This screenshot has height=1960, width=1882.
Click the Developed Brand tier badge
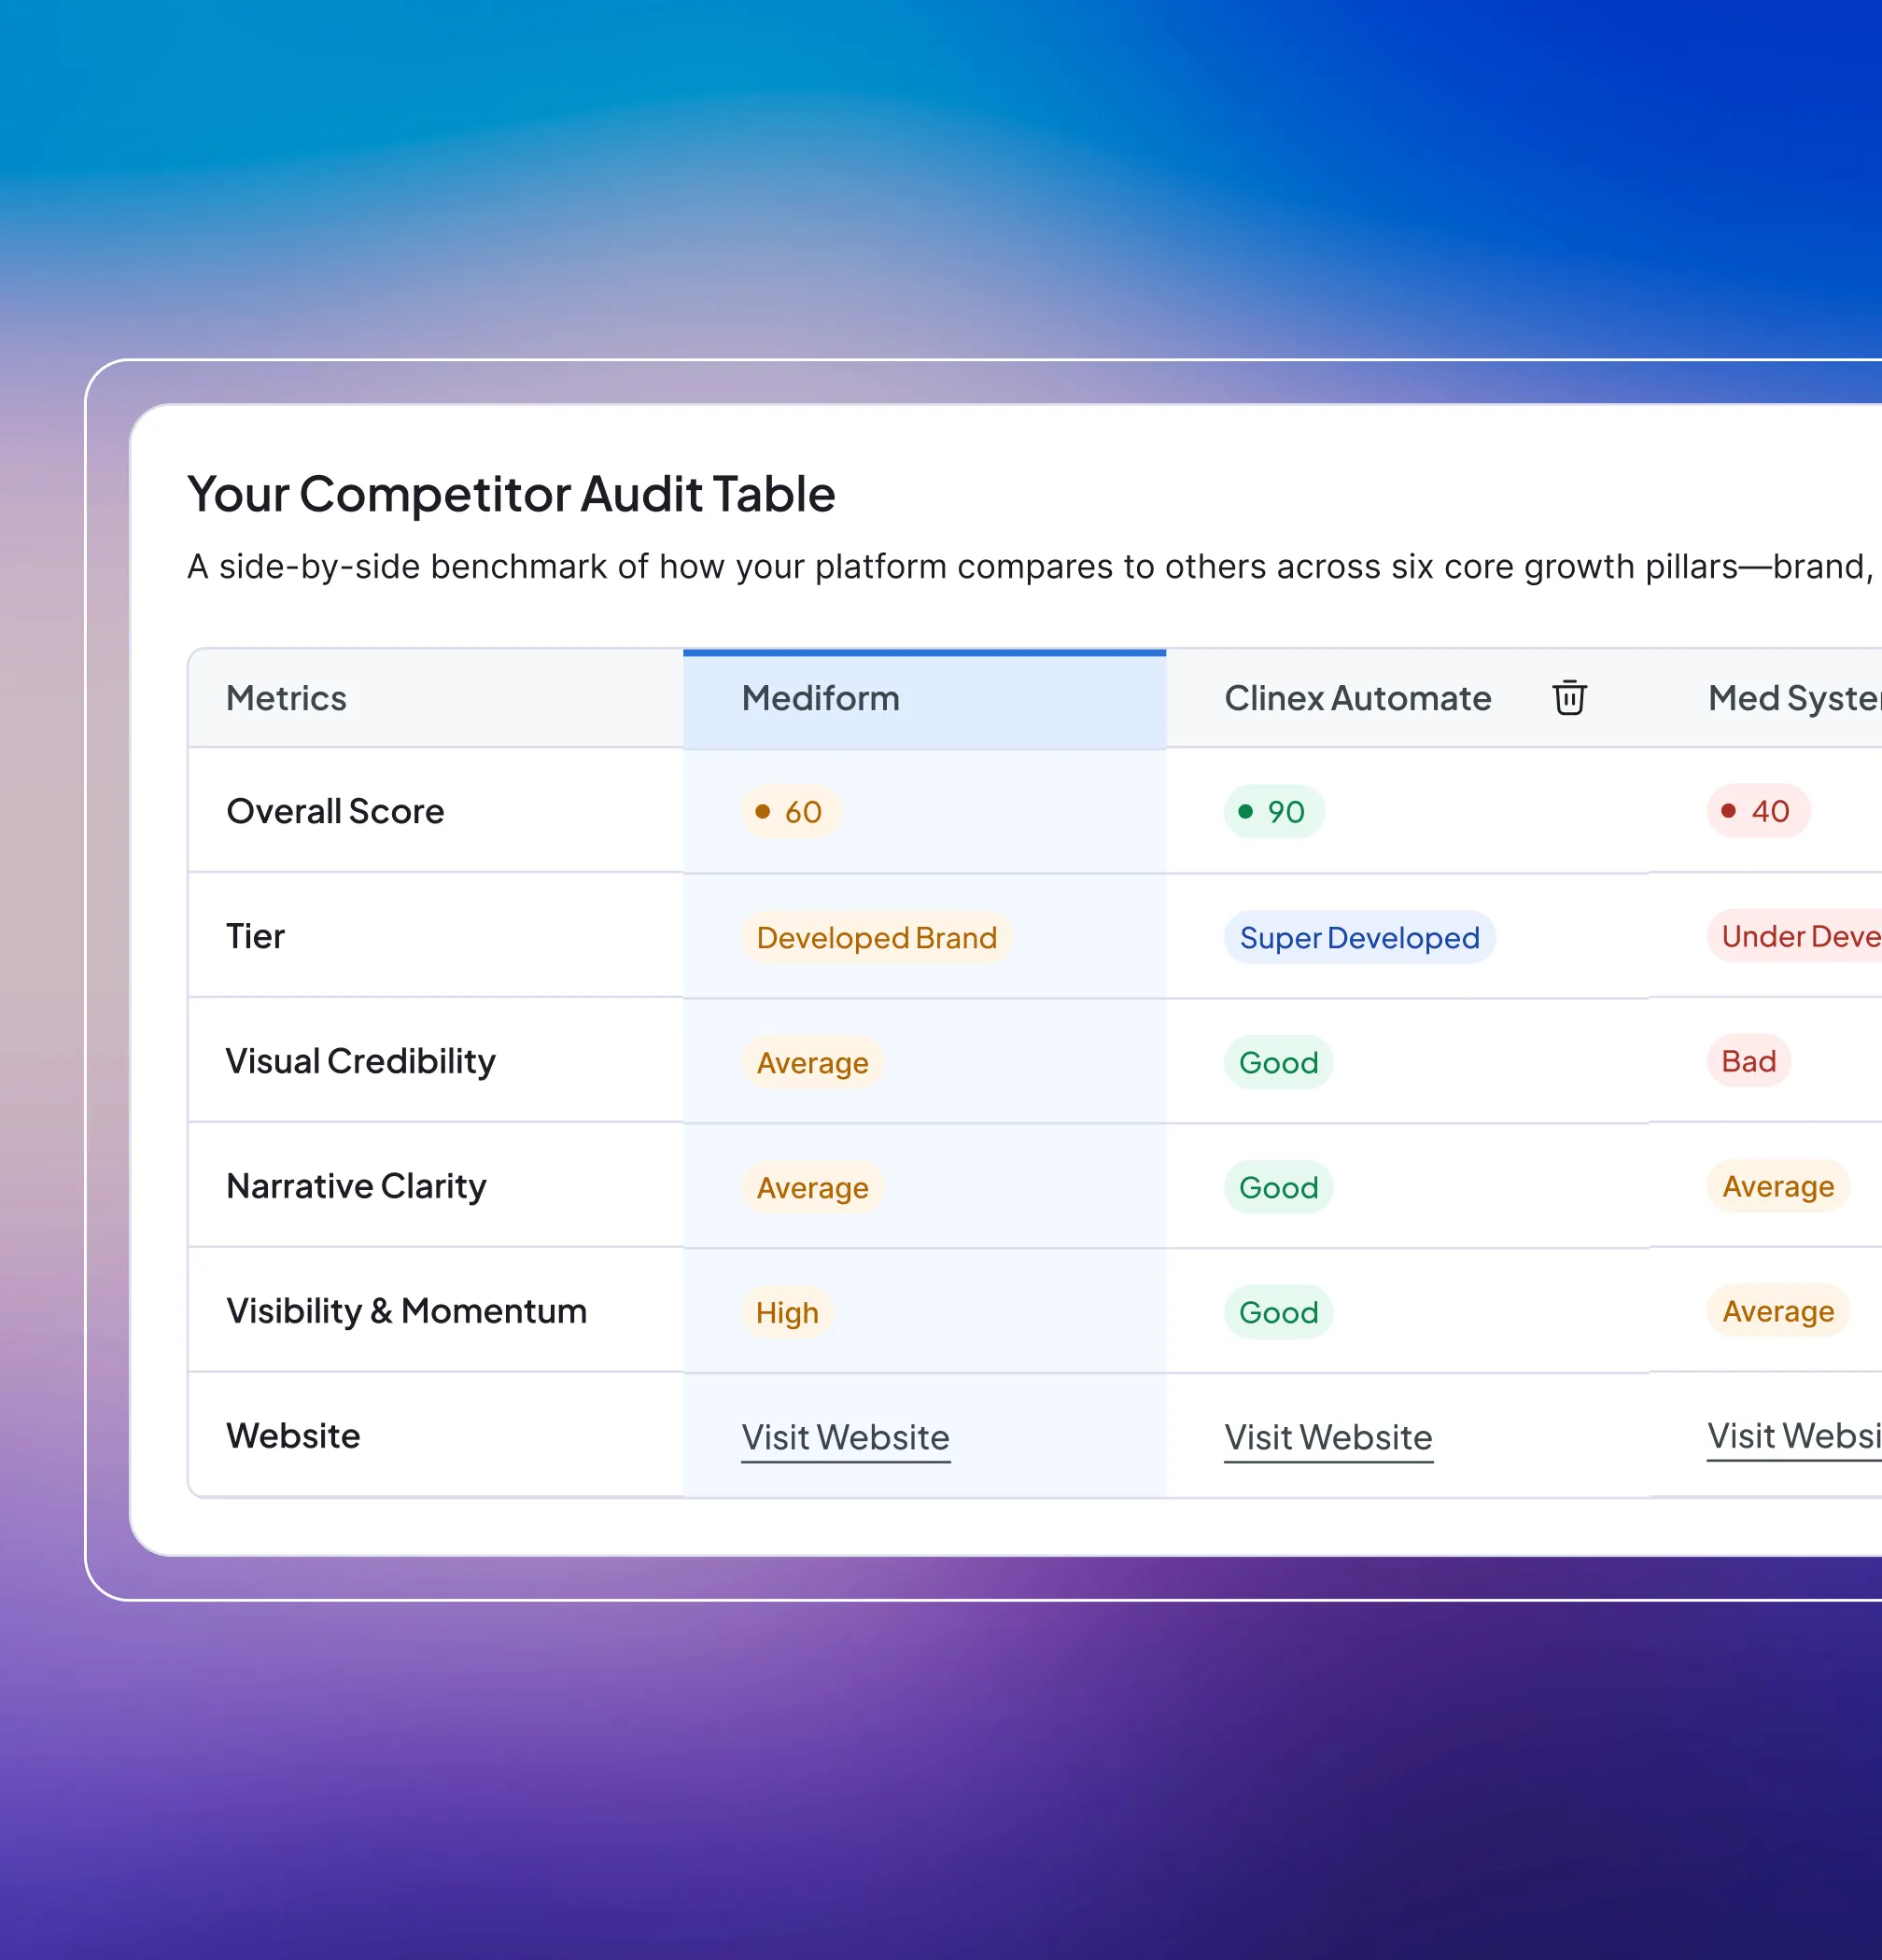(876, 937)
